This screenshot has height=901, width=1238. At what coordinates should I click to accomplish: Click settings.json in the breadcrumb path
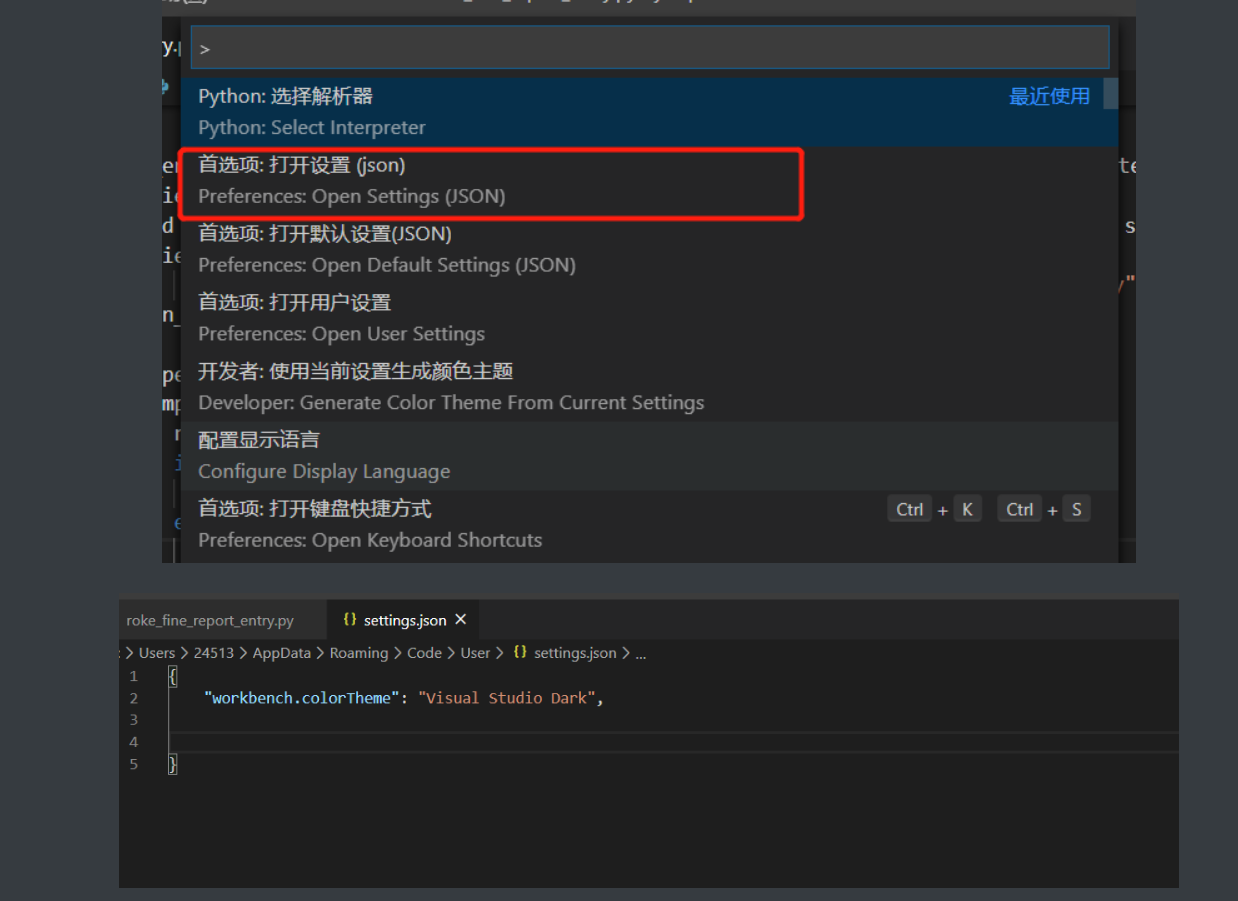575,653
